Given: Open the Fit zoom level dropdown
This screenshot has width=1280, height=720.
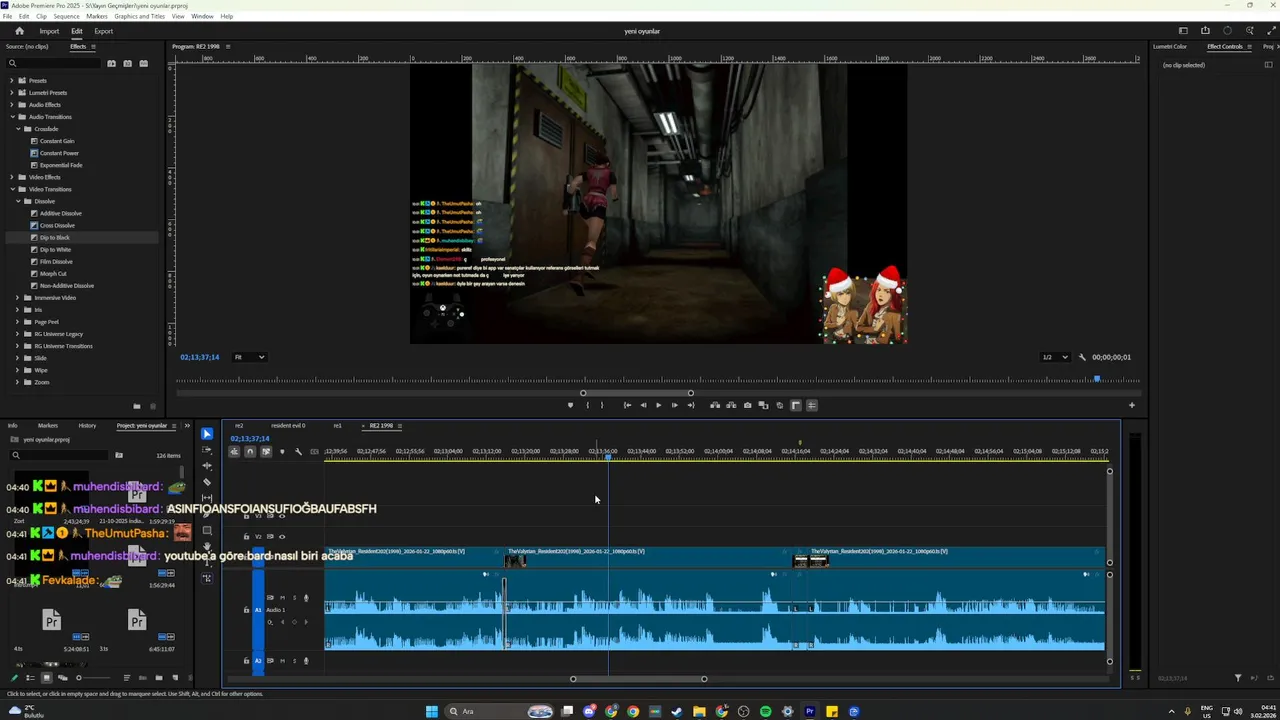Looking at the screenshot, I should (249, 357).
